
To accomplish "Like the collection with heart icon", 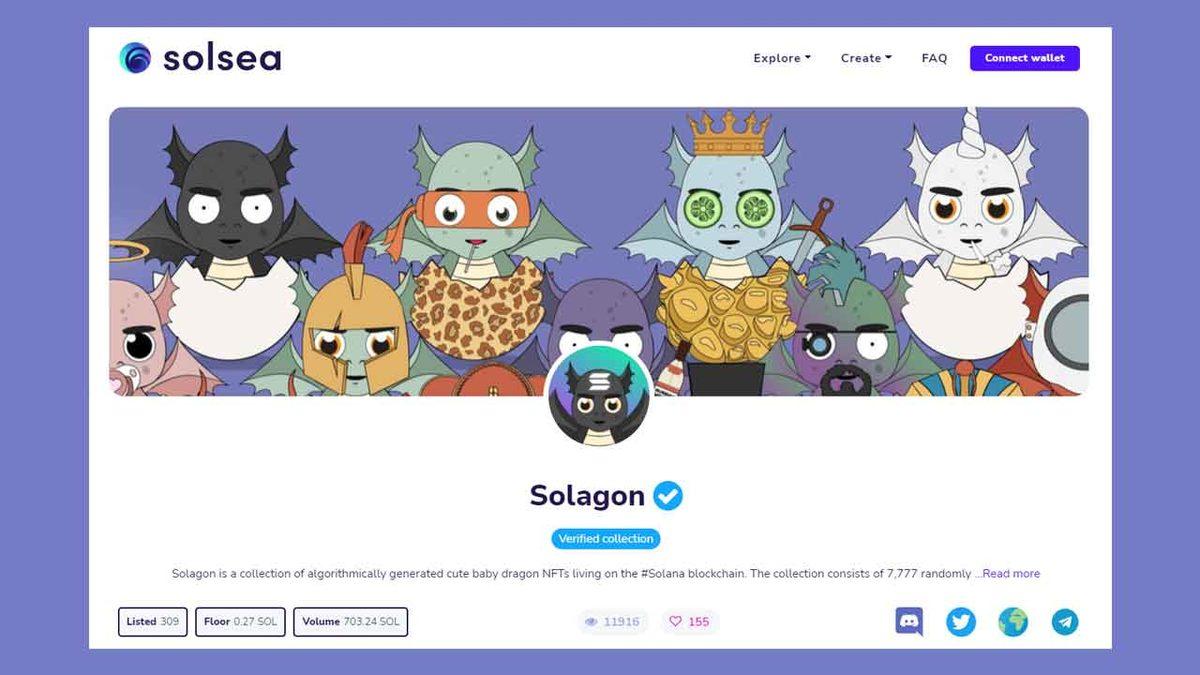I will tap(675, 622).
